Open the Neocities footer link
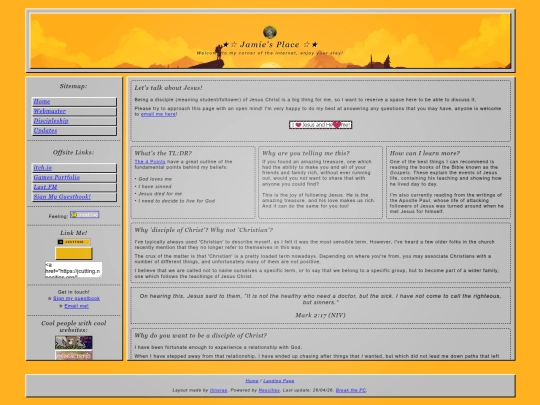Image resolution: width=540 pixels, height=405 pixels. 269,390
